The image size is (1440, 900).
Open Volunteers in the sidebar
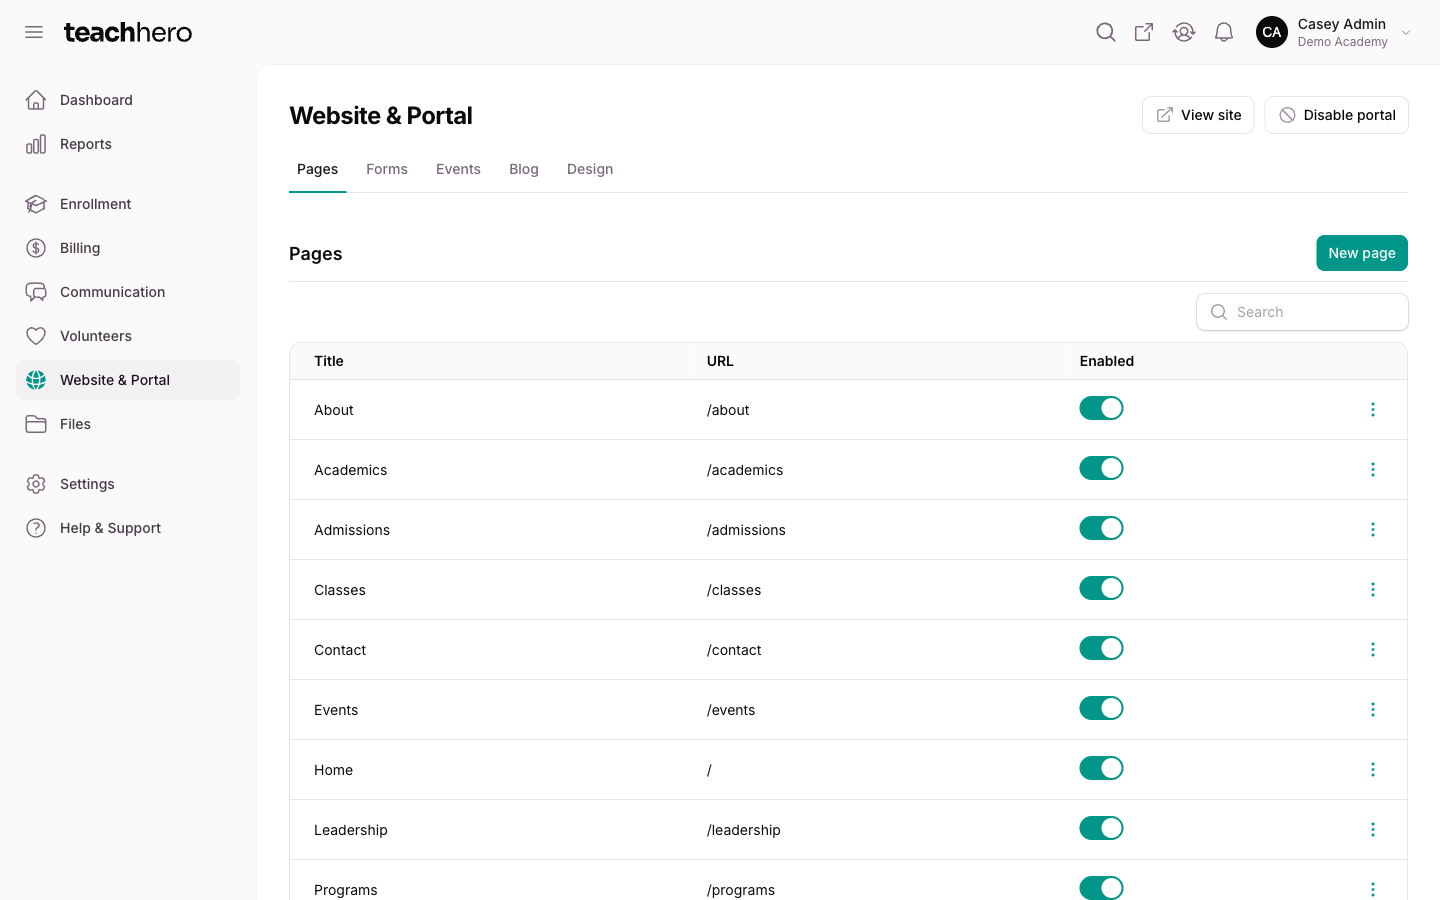pos(128,336)
